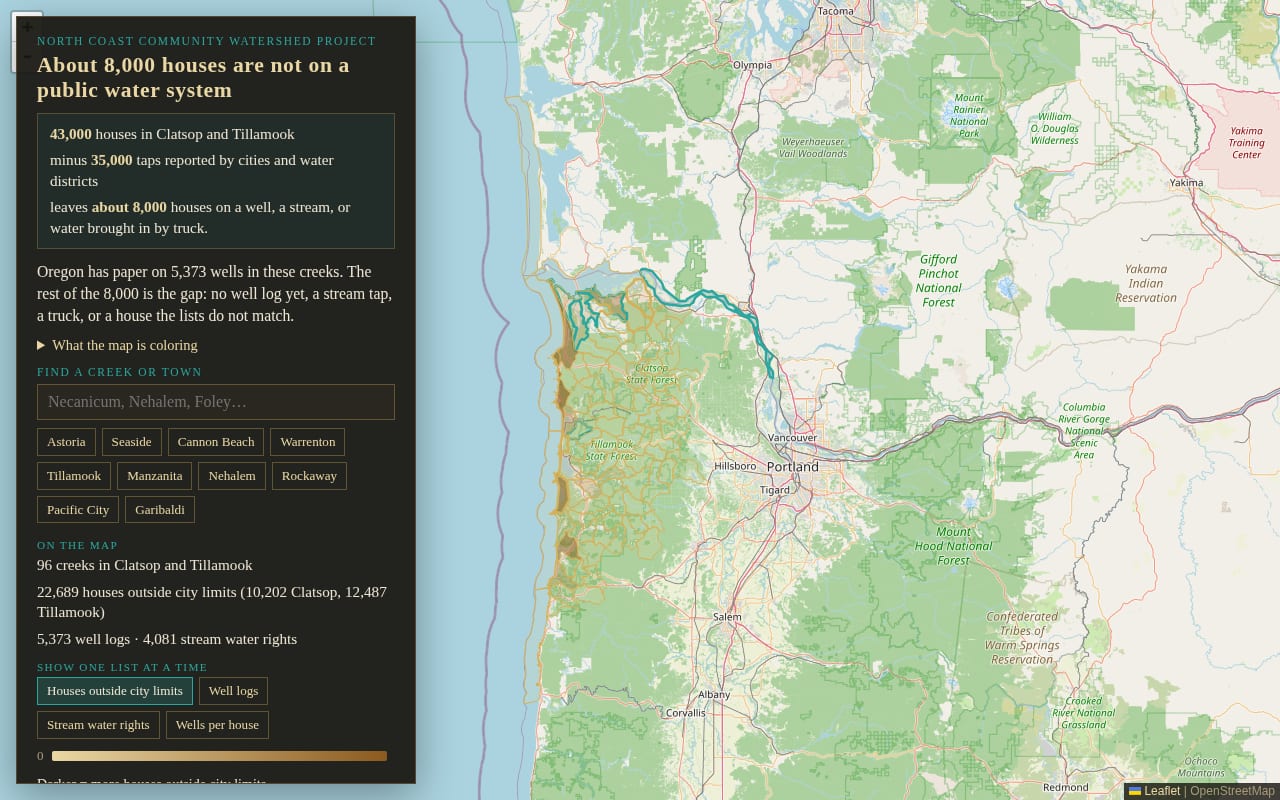Click the 'North Coast Community Watershed Project' header text
Screen dimensions: 1280x800
coord(207,41)
